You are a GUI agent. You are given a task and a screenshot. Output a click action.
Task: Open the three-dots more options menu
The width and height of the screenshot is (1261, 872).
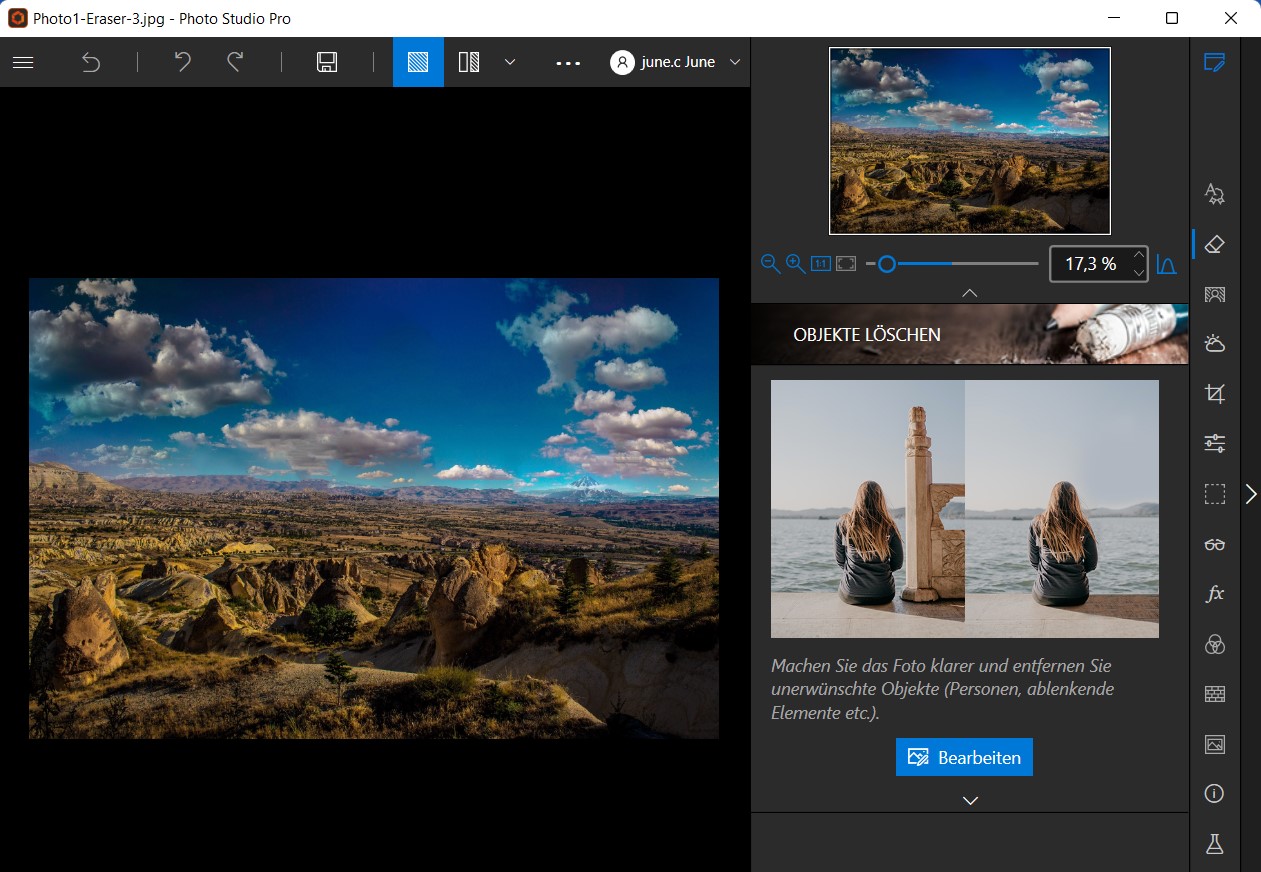click(568, 63)
